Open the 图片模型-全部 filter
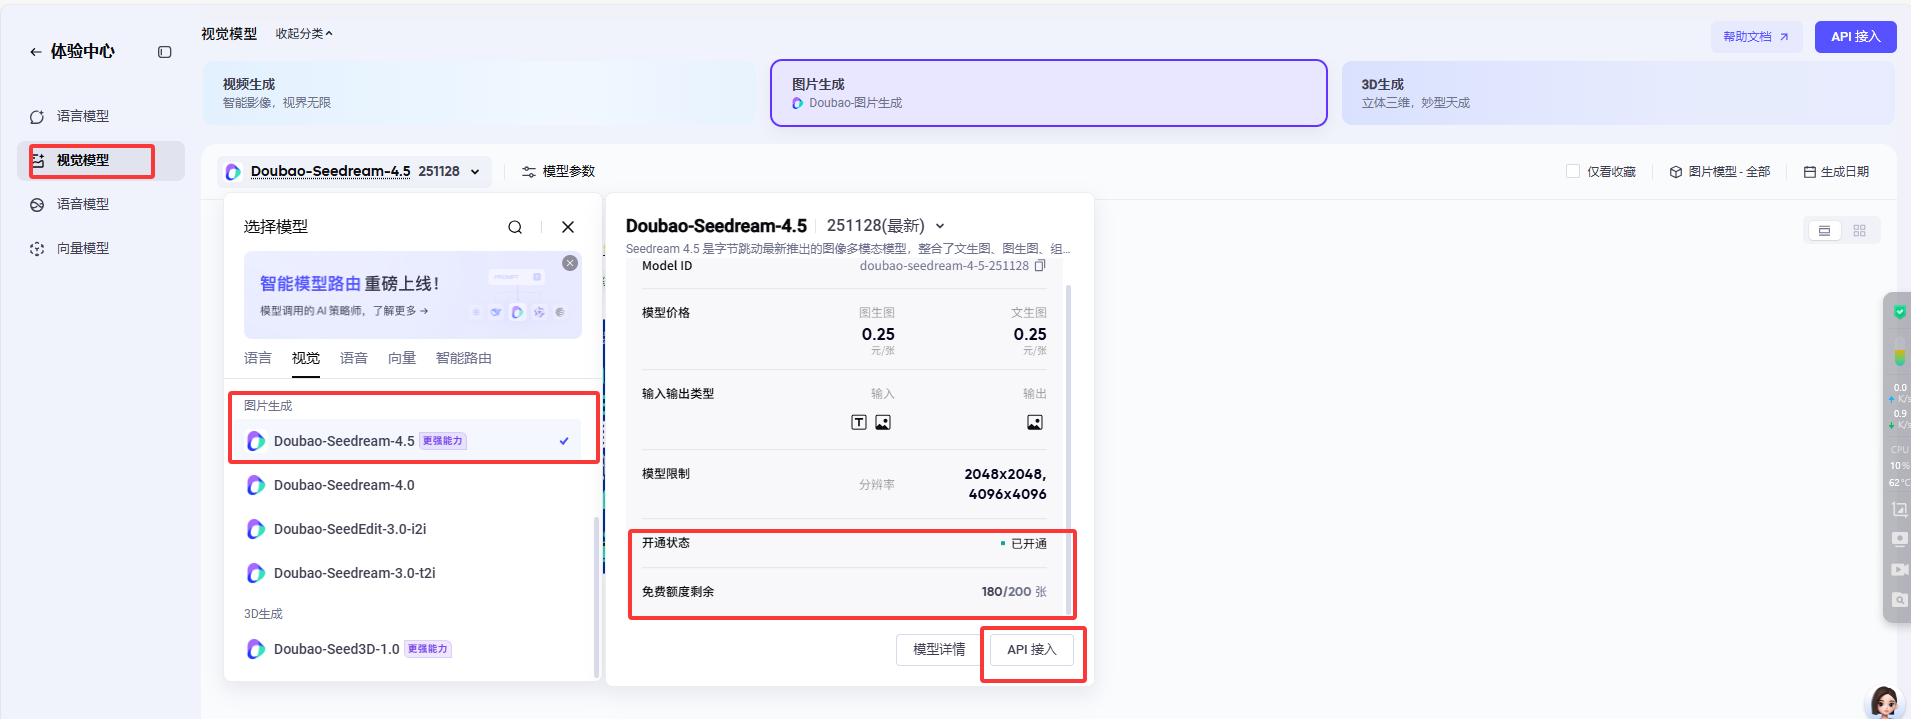The height and width of the screenshot is (719, 1911). (1720, 172)
